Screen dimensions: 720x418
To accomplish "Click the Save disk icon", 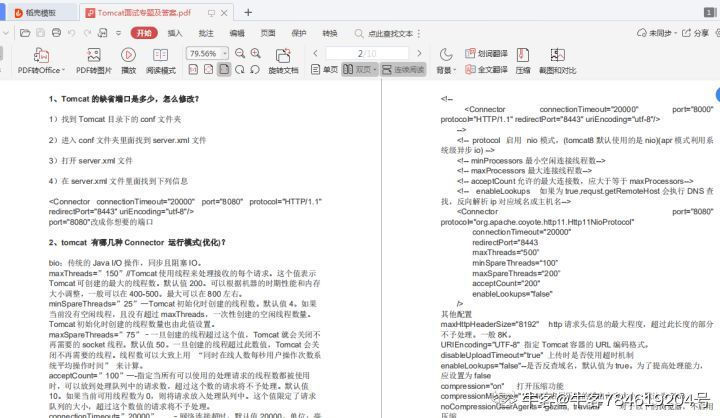I will pyautogui.click(x=41, y=33).
